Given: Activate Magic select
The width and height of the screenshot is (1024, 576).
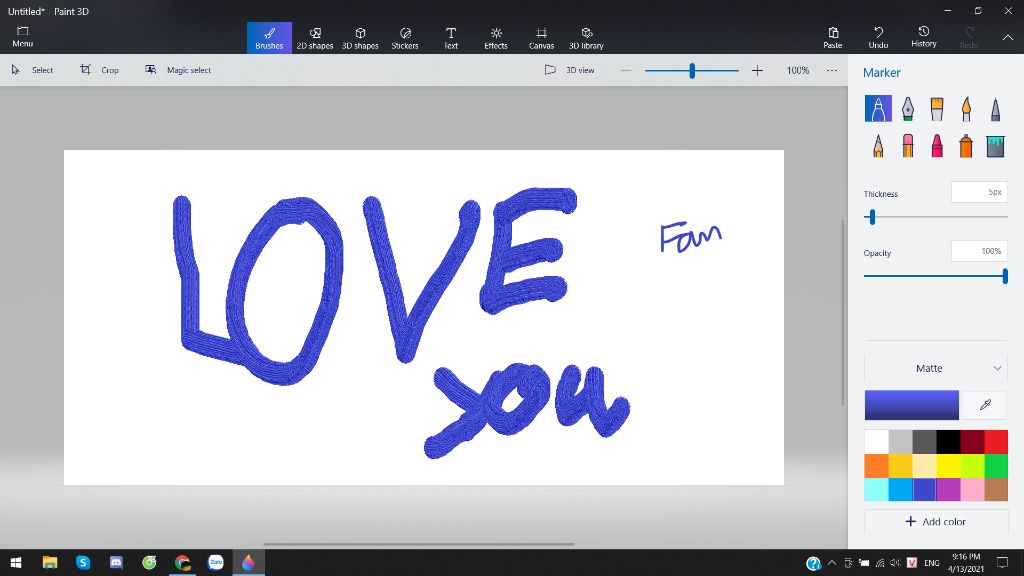Looking at the screenshot, I should pyautogui.click(x=178, y=70).
